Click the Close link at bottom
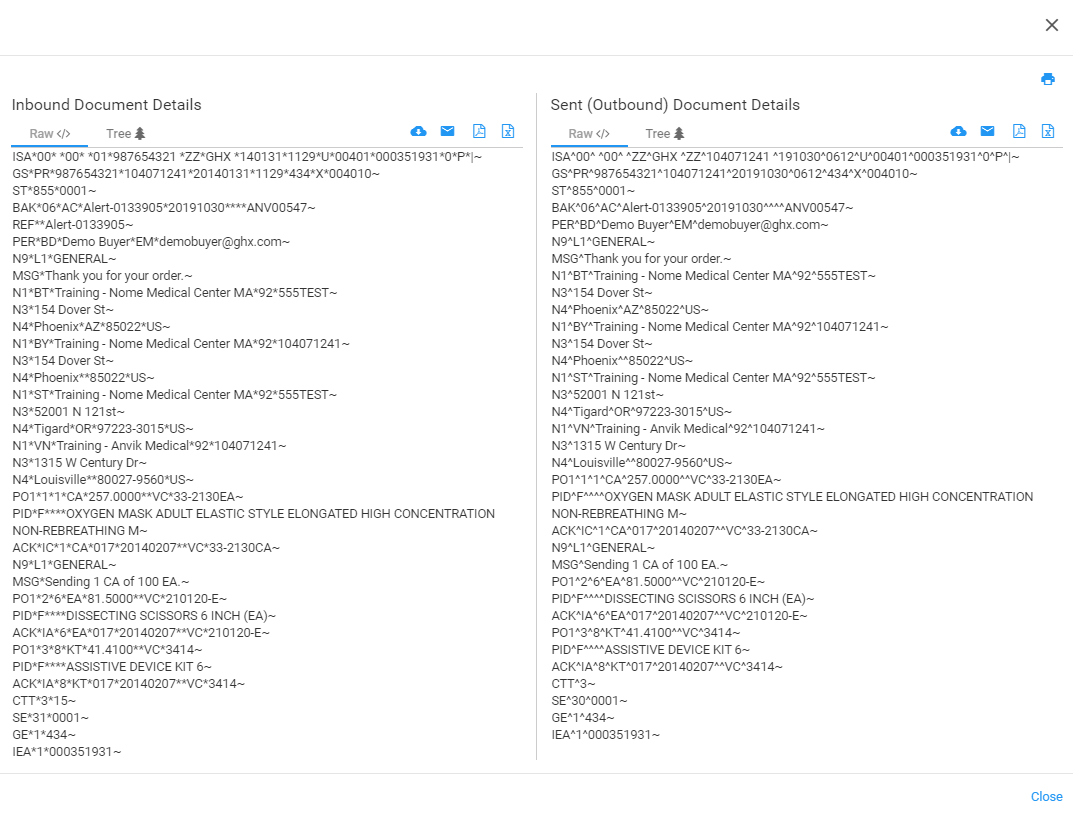 (x=1046, y=796)
